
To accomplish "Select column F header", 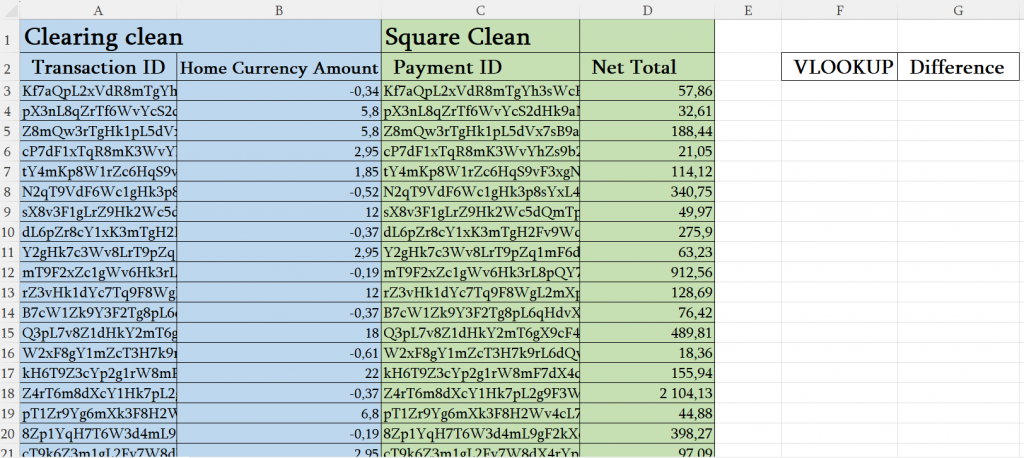I will pos(838,9).
